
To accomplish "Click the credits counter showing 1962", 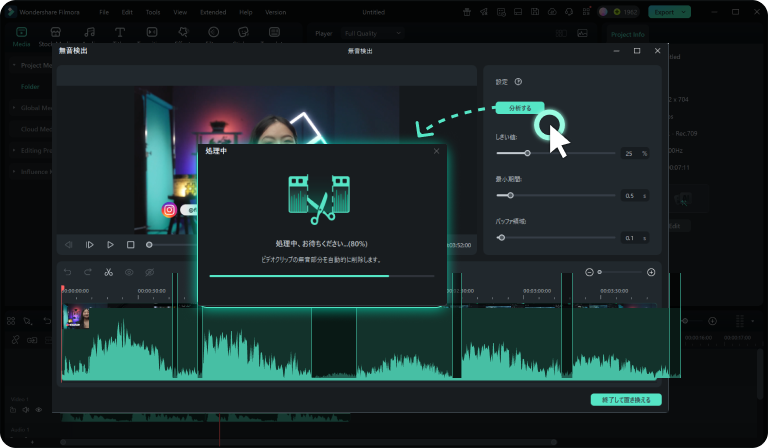I will pos(625,12).
